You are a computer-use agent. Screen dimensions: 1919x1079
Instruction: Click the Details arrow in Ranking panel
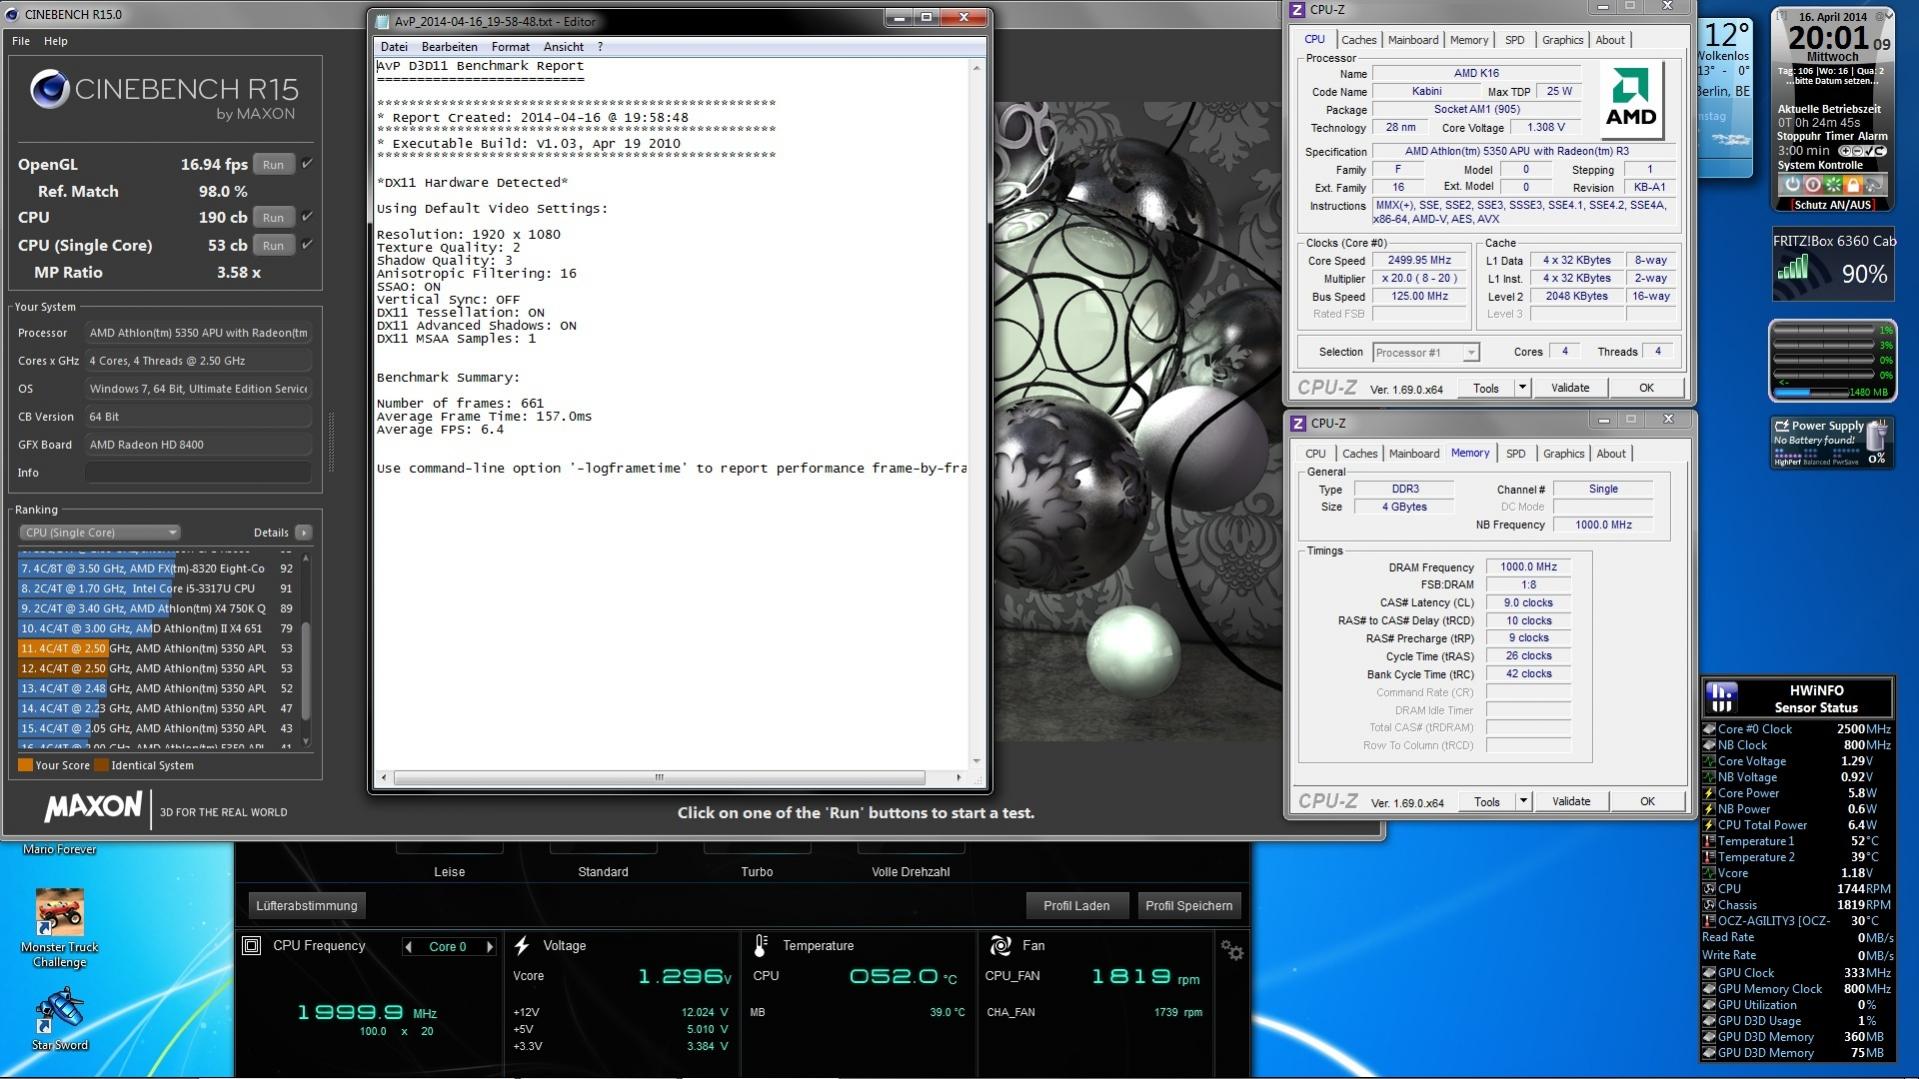(x=304, y=533)
